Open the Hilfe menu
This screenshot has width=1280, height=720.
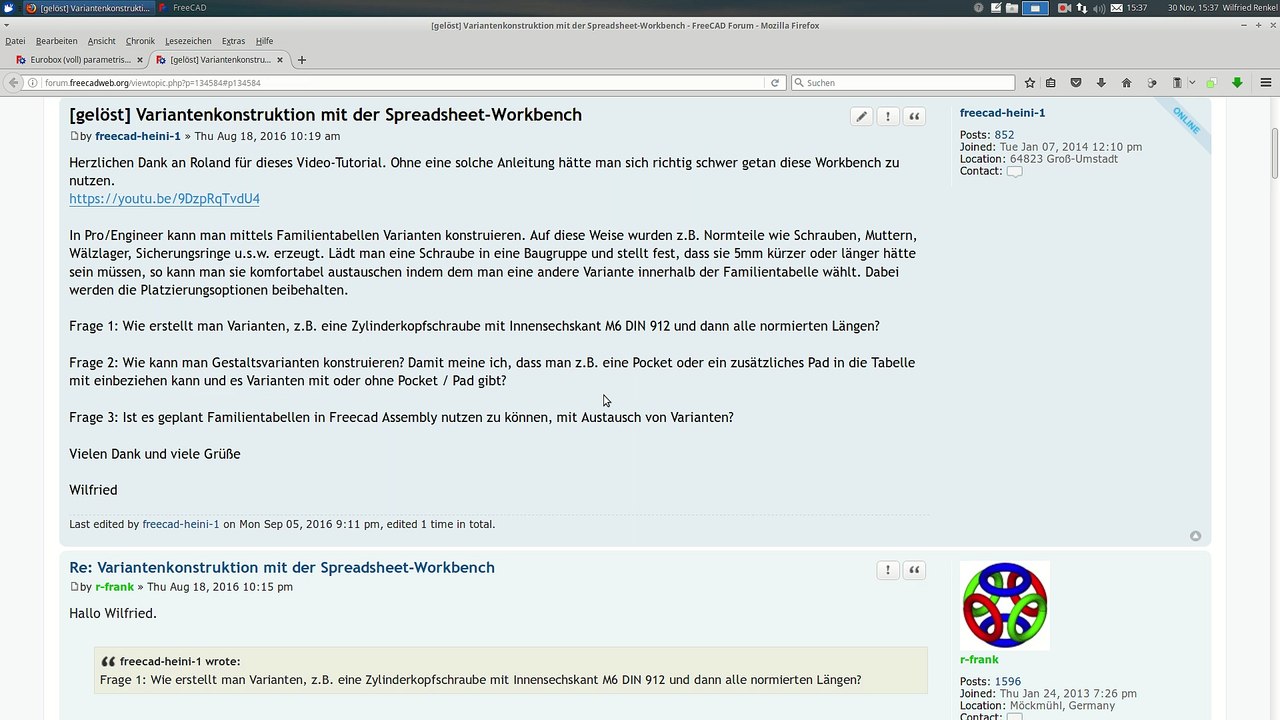click(264, 41)
